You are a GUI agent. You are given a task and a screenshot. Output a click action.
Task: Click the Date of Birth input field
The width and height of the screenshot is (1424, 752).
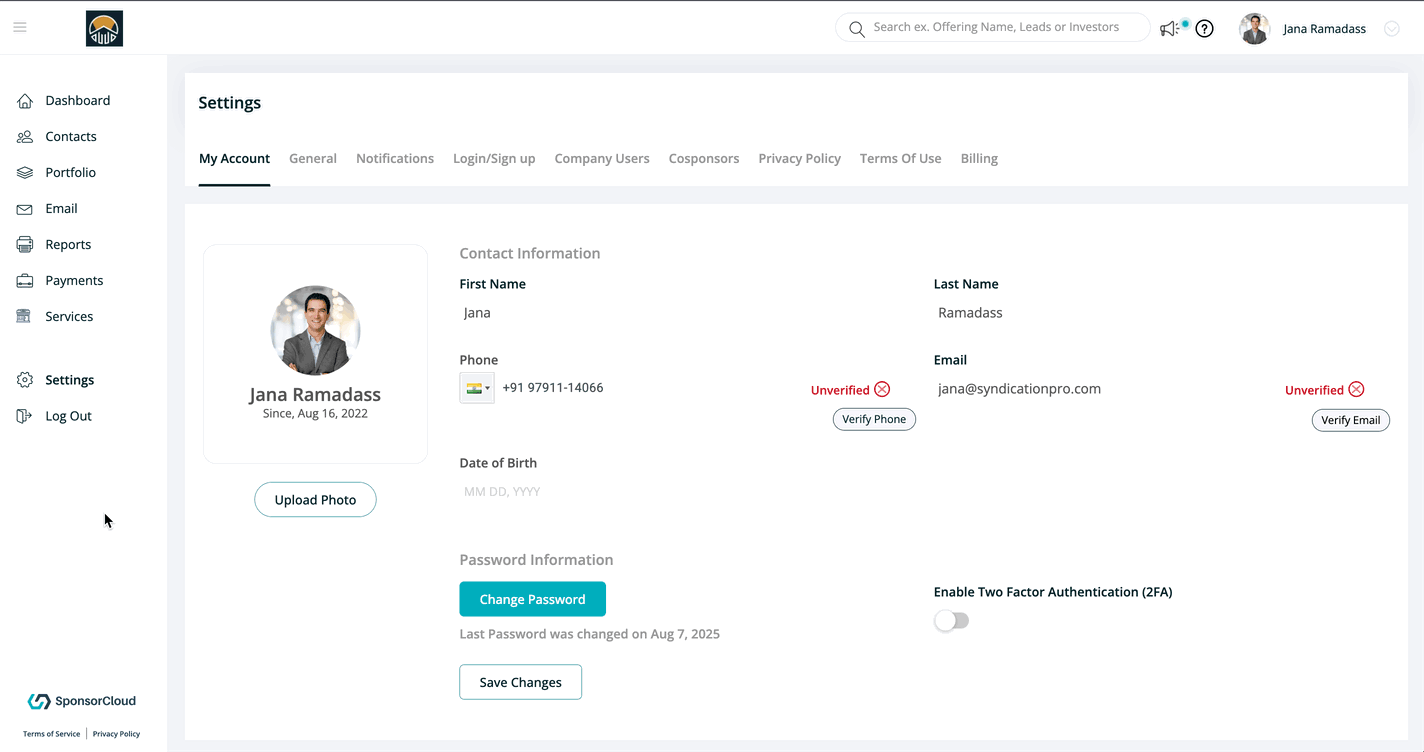coord(540,491)
